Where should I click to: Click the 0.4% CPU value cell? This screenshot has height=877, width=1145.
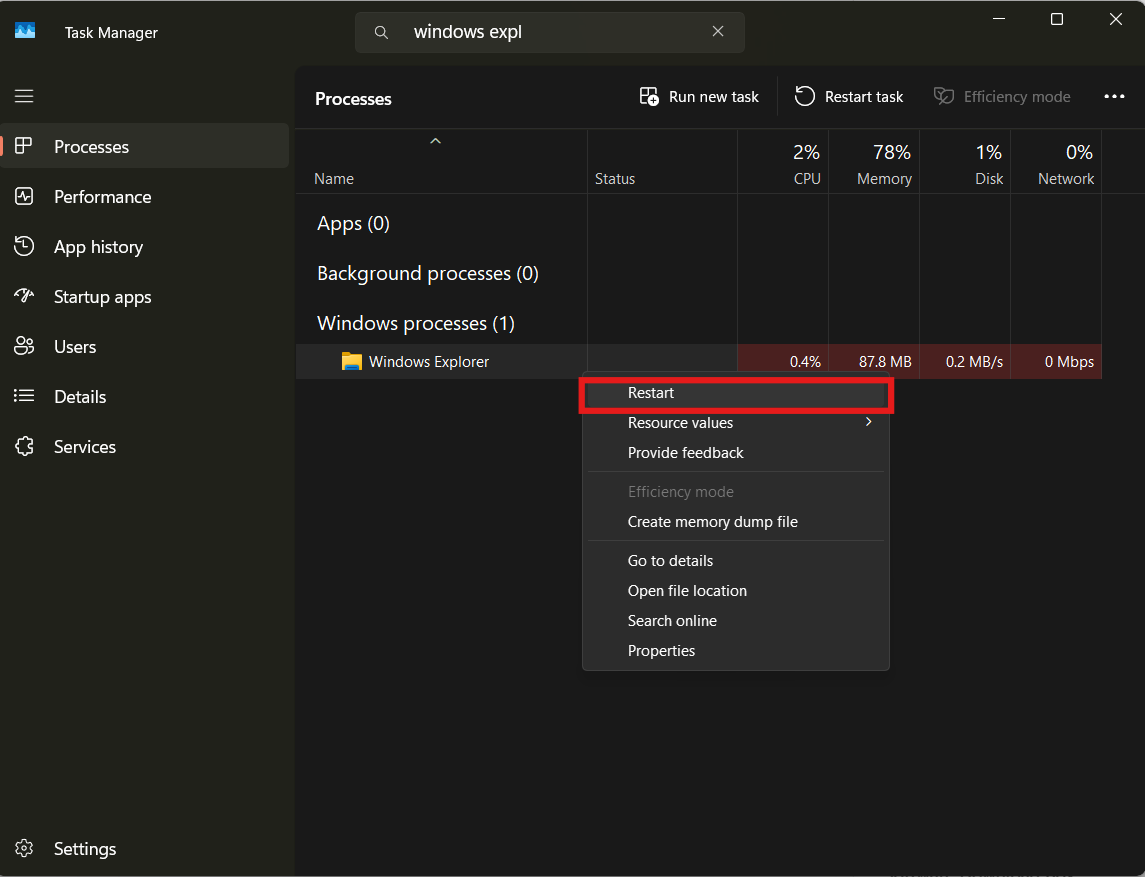[x=783, y=361]
